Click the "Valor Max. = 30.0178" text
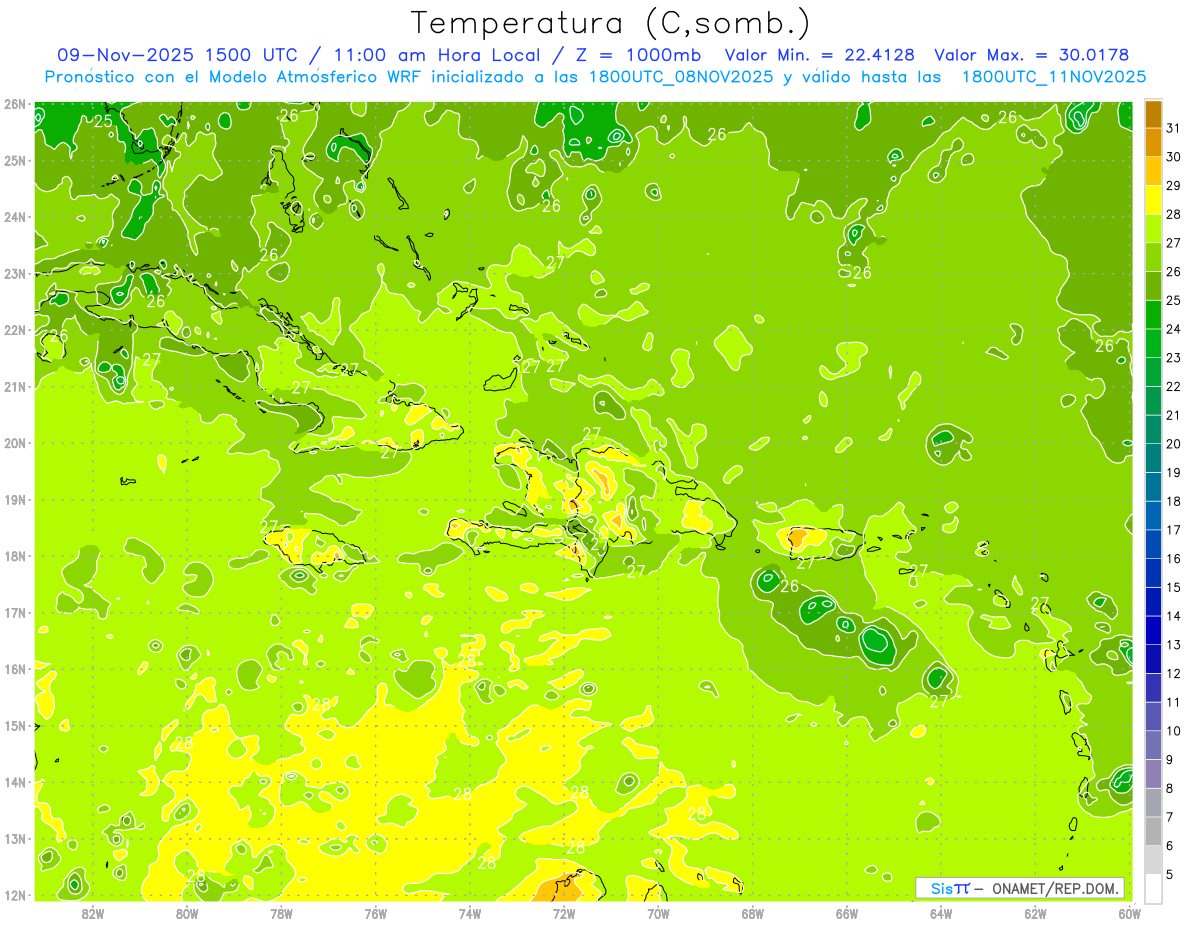The image size is (1200, 927). pos(1033,55)
